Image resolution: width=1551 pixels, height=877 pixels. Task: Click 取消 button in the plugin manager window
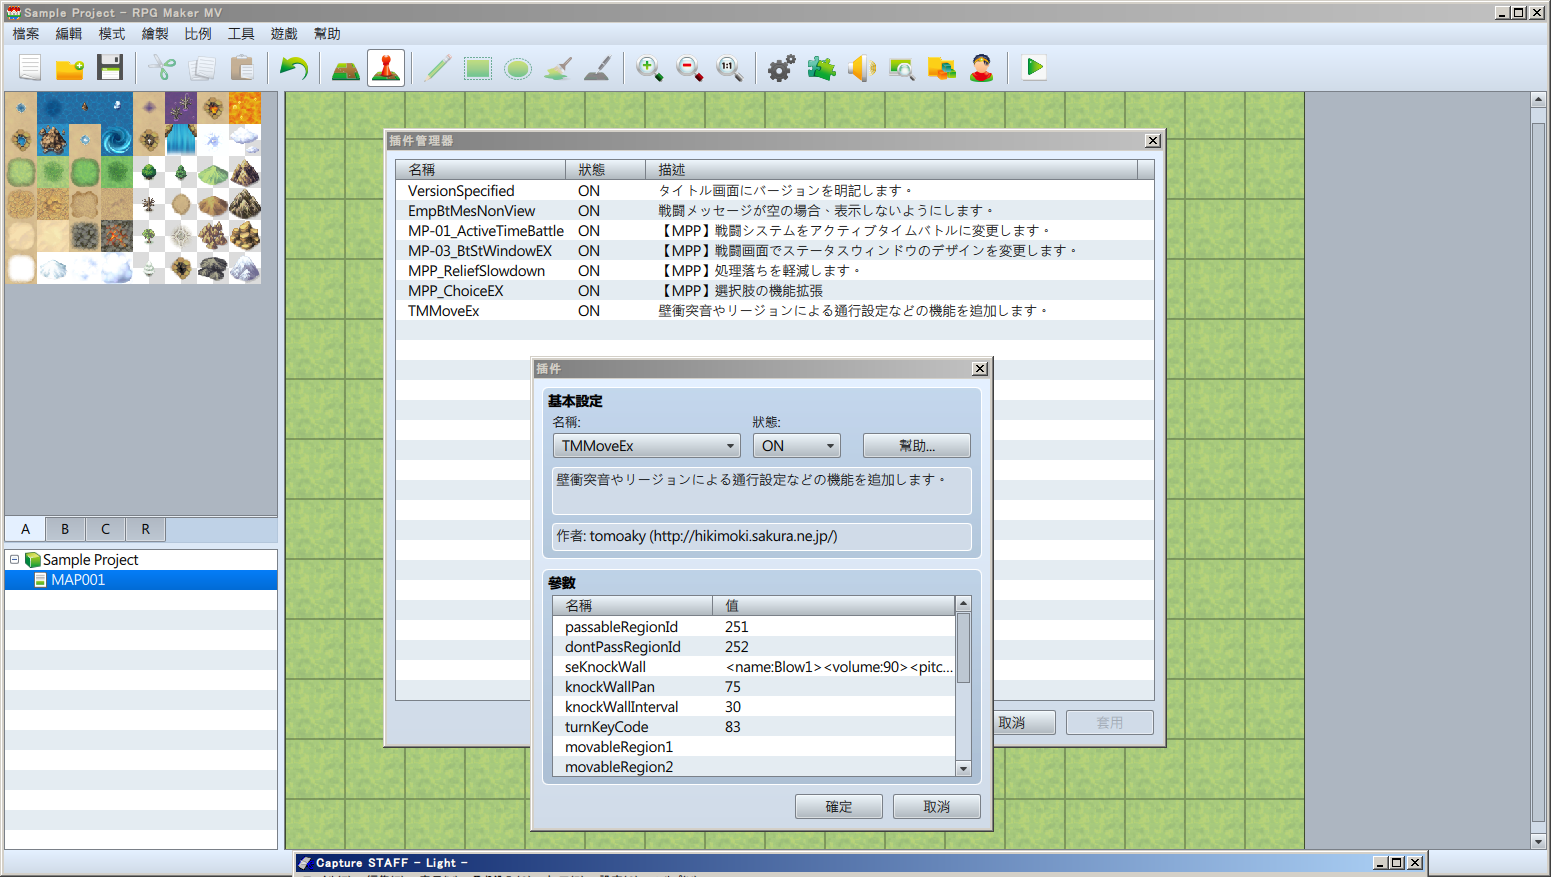tap(1024, 723)
